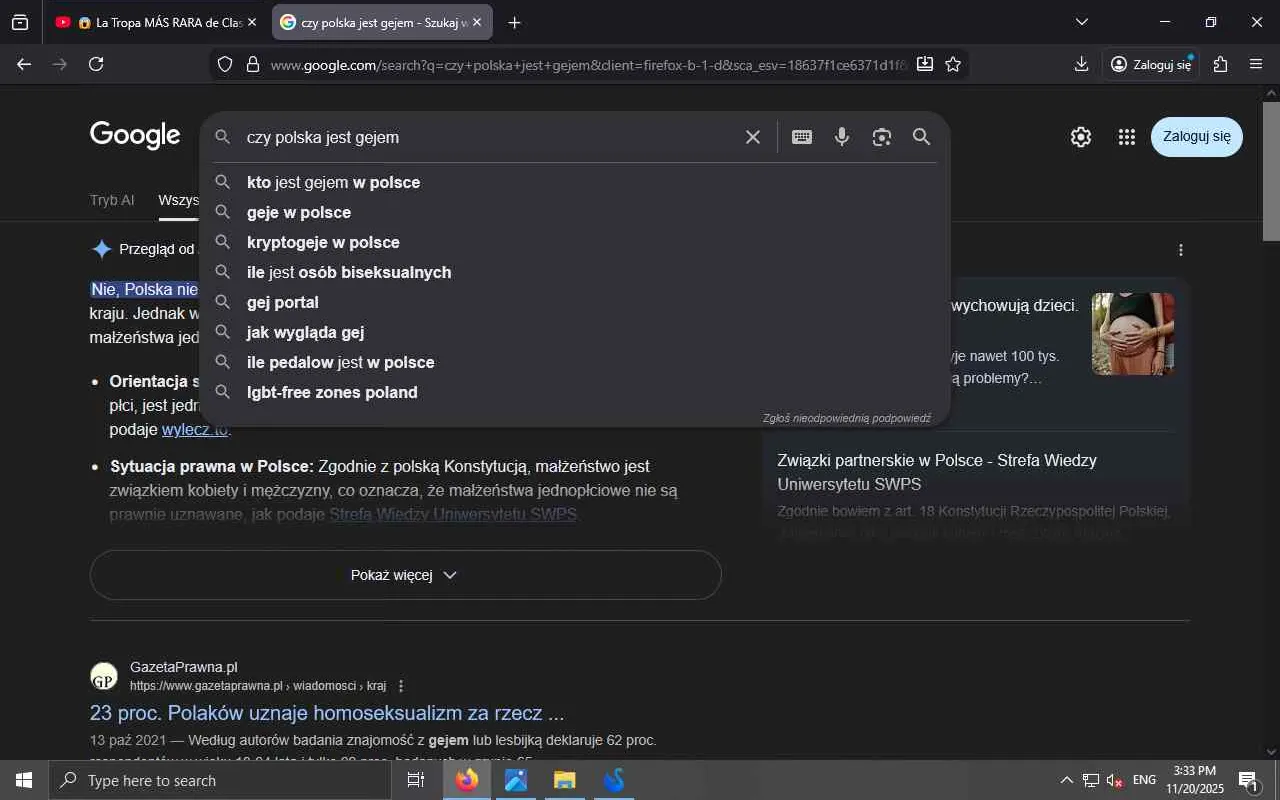
Task: Expand AI overview with Pokaż więcej
Action: [405, 575]
